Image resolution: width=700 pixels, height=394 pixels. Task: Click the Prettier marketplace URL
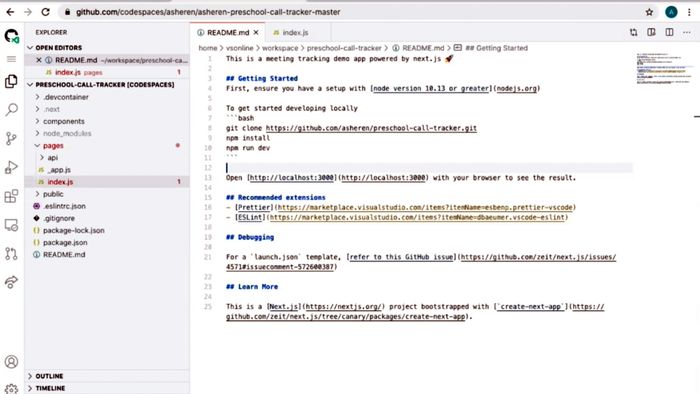coord(425,207)
